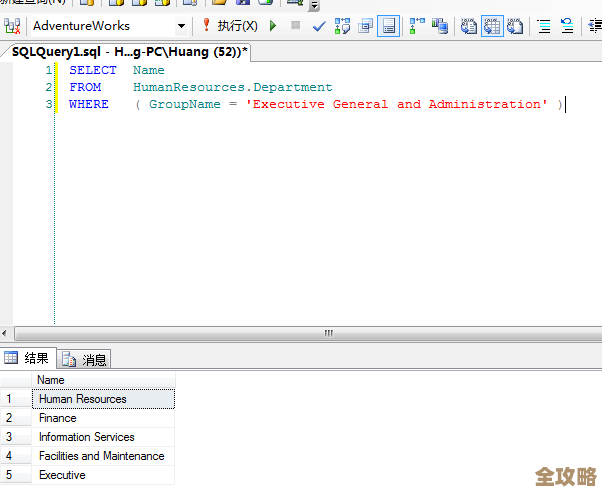Image resolution: width=602 pixels, height=495 pixels.
Task: Select the Results to File icon
Action: coord(515,26)
